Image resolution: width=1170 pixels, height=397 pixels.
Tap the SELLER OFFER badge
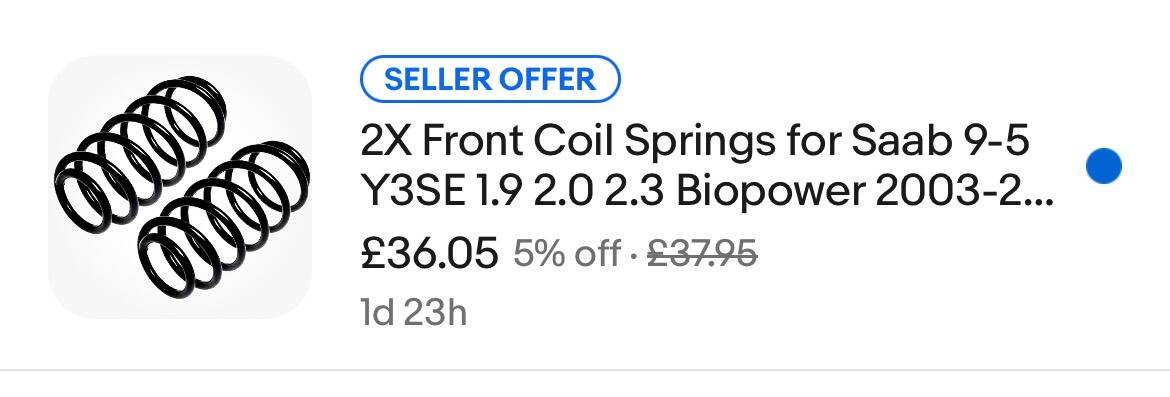[x=490, y=78]
